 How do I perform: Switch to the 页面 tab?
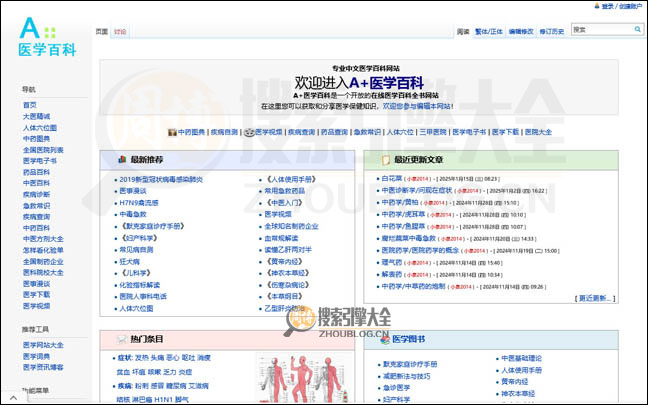102,31
